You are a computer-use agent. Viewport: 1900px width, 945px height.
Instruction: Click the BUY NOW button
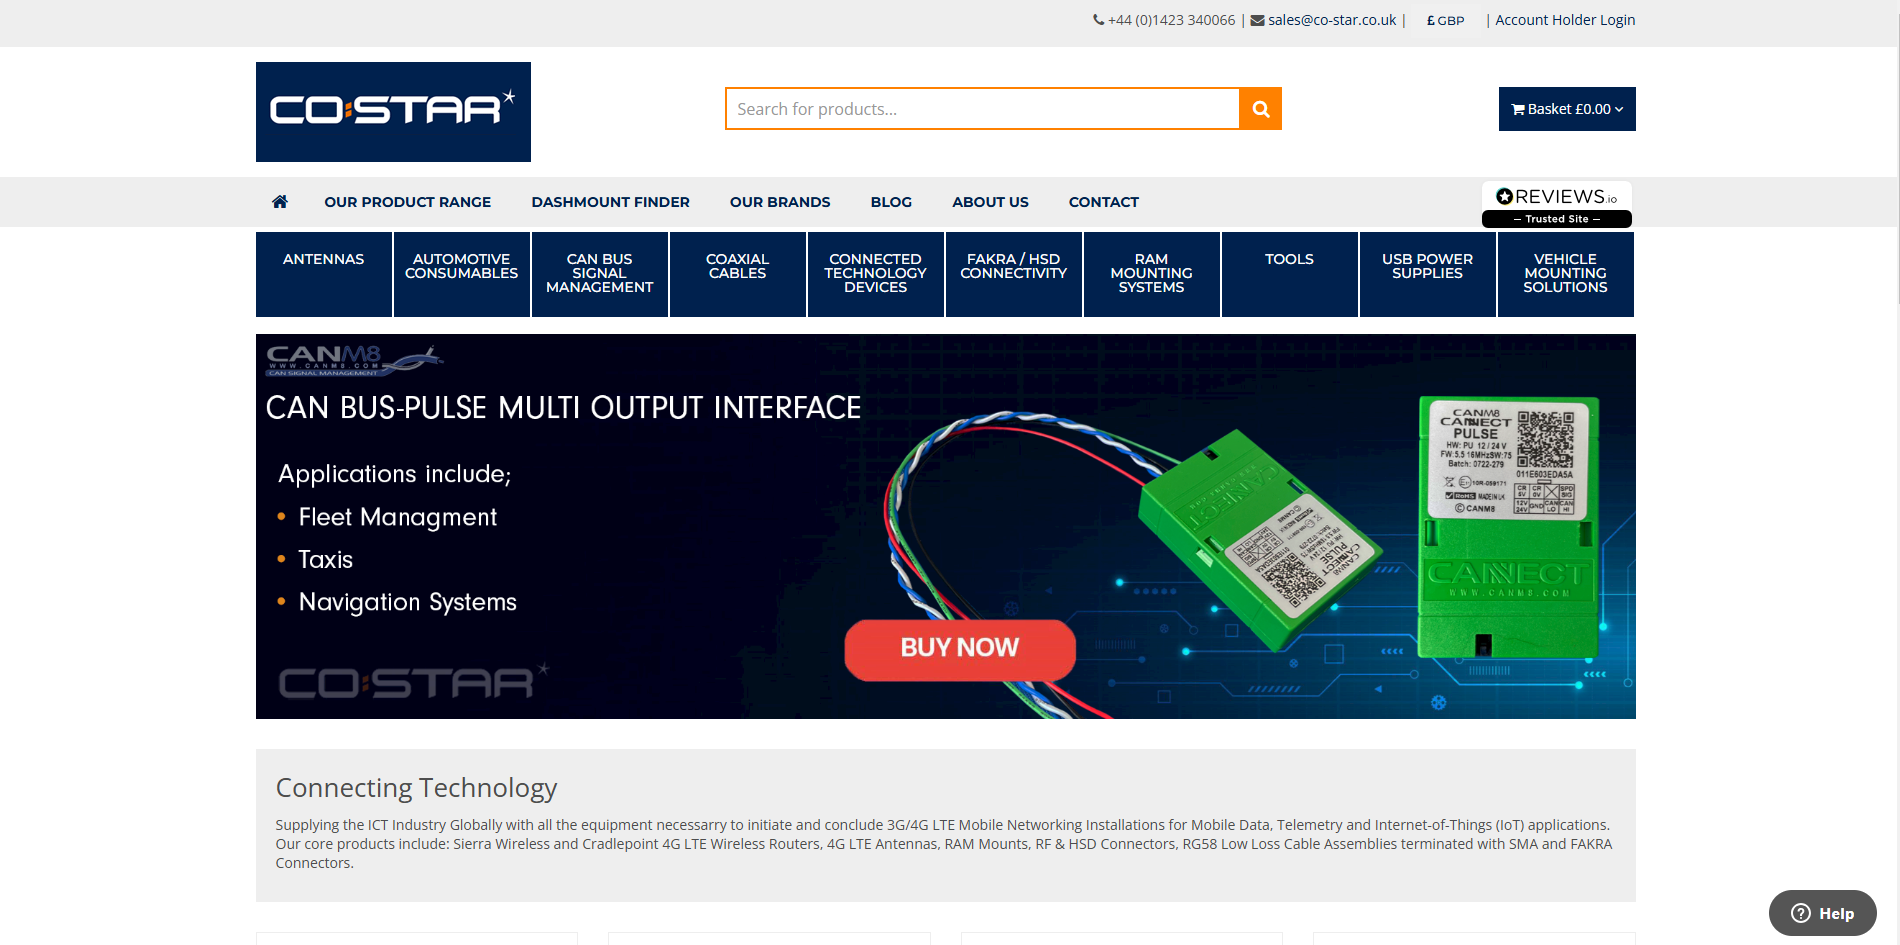(959, 649)
